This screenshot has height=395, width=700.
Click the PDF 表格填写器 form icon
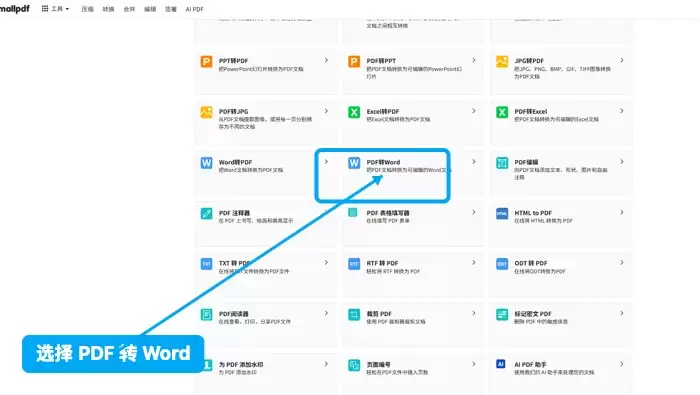[x=353, y=212]
